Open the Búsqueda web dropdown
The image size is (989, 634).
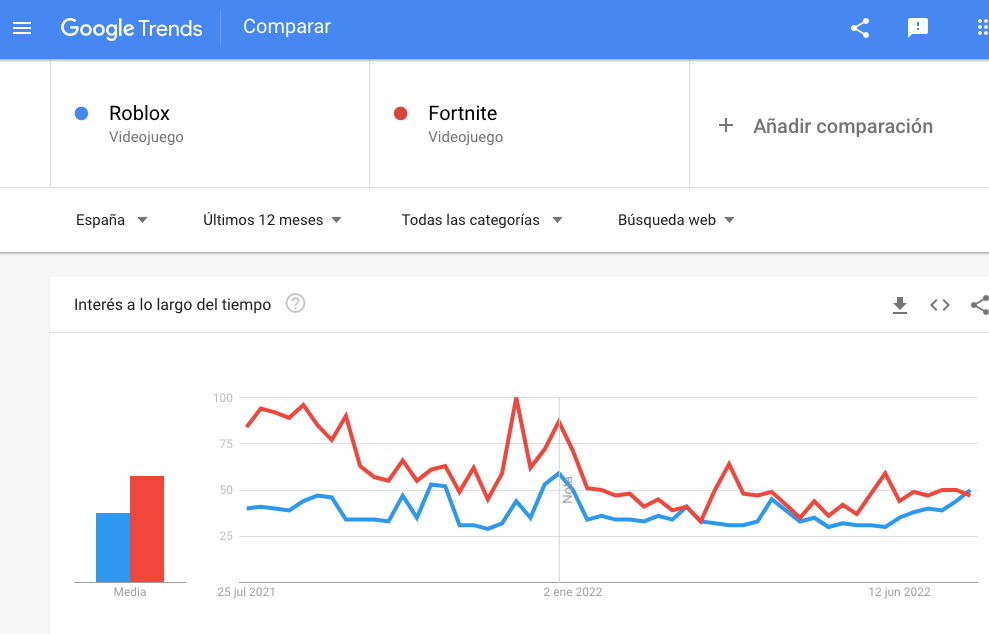[x=676, y=220]
